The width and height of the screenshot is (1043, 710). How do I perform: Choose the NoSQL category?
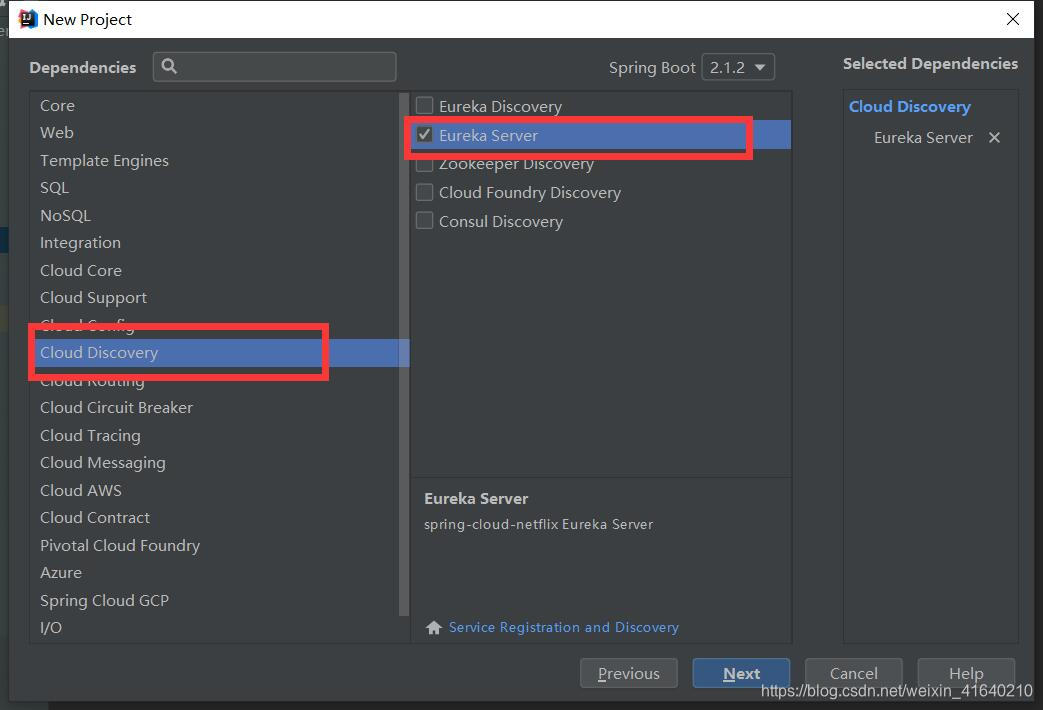[214, 216]
